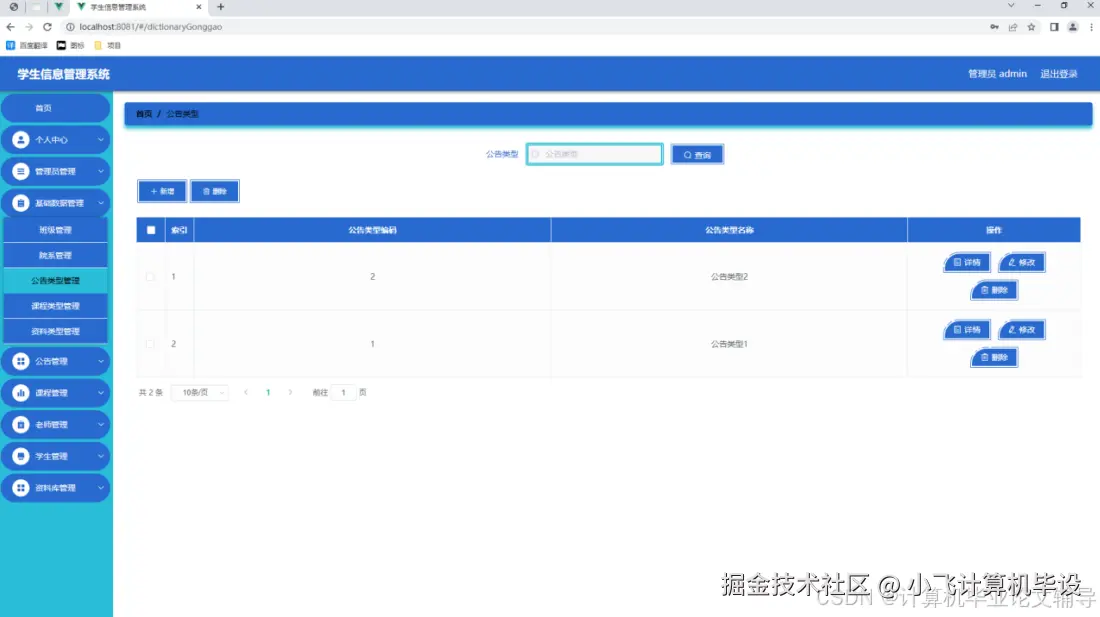Image resolution: width=1100 pixels, height=617 pixels.
Task: Click the 公告类型名称 column header
Action: point(729,230)
